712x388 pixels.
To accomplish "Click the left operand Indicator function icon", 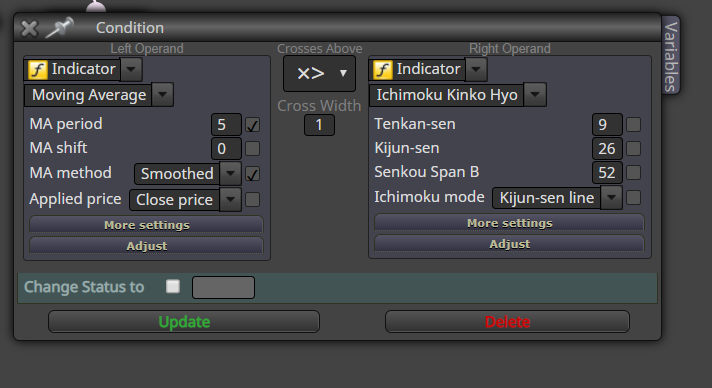I will (x=38, y=70).
